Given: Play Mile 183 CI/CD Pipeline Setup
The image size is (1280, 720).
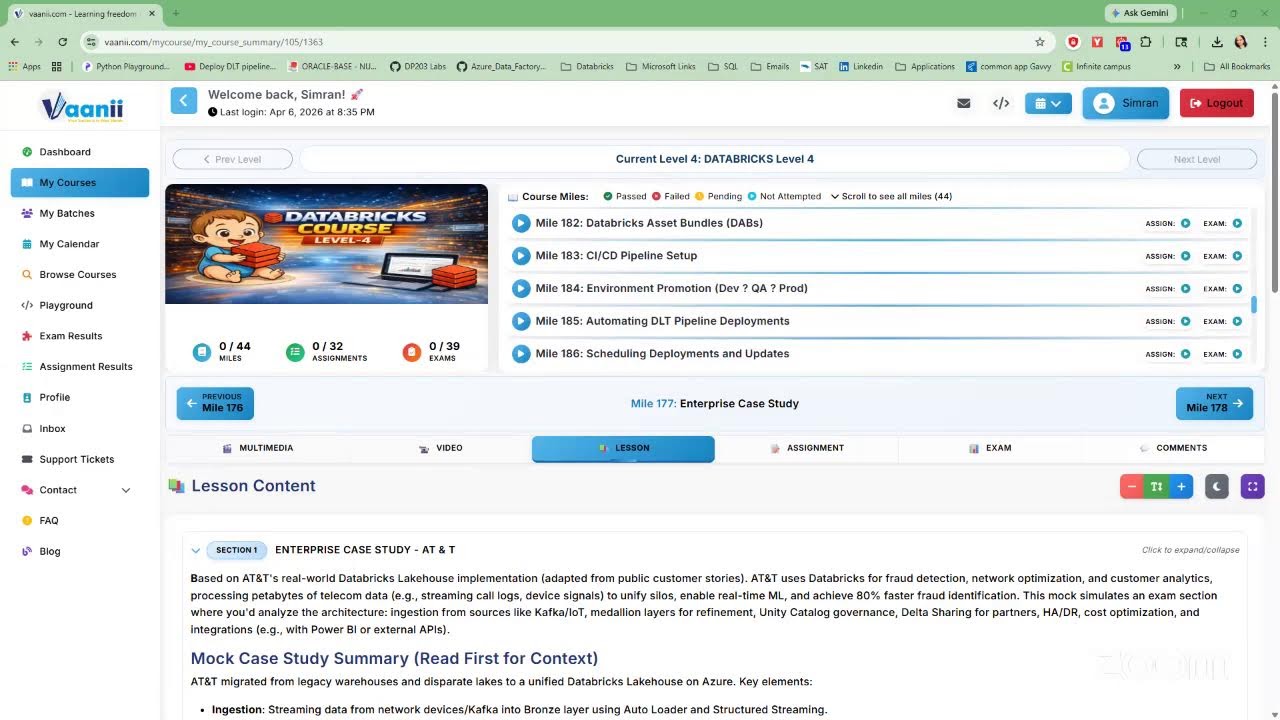Looking at the screenshot, I should tap(521, 256).
